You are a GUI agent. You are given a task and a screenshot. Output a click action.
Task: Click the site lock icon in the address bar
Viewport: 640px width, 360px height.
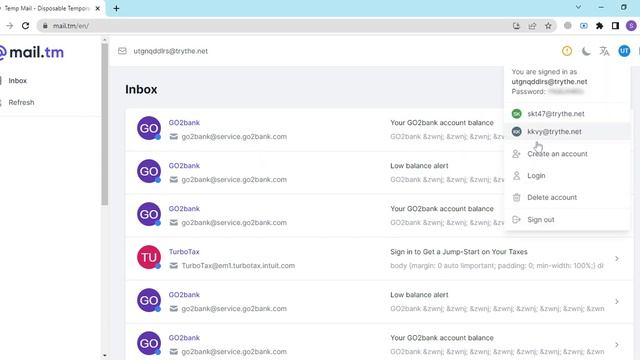45,26
